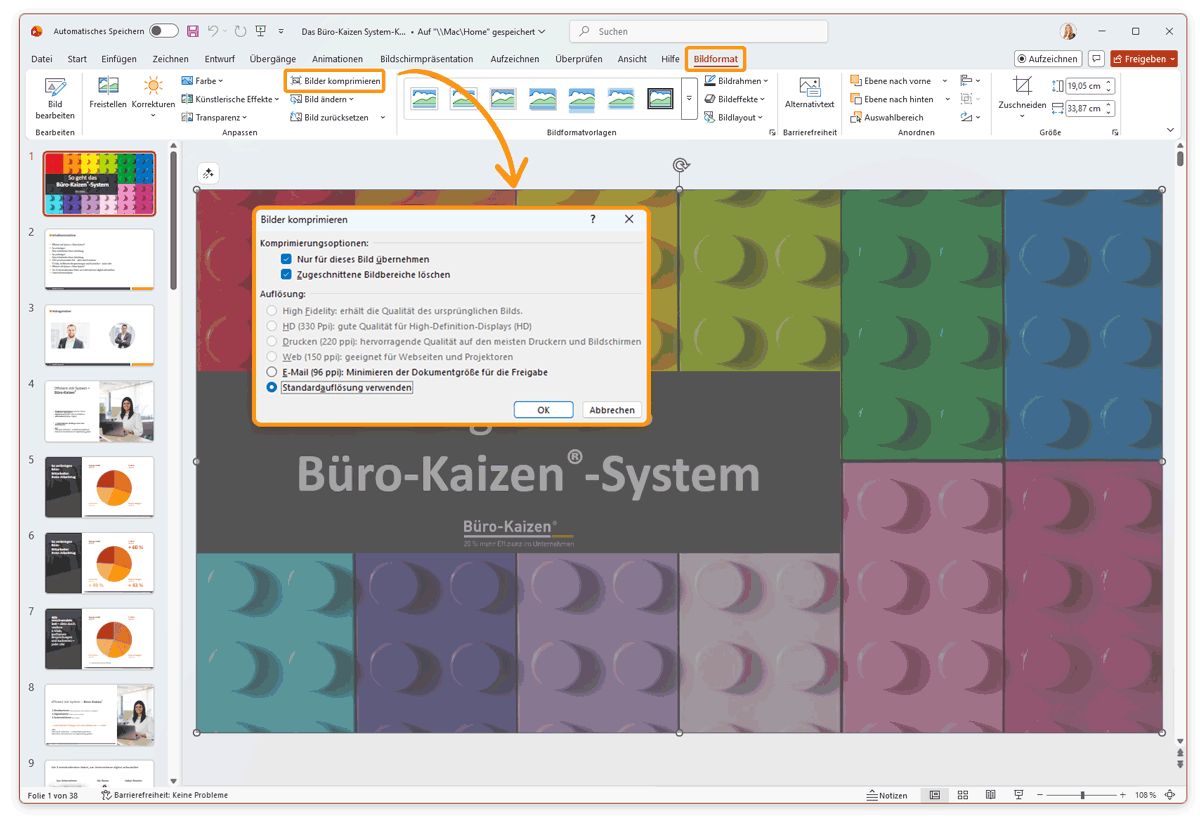Select slide 5 thumbnail in the panel
Image resolution: width=1200 pixels, height=822 pixels.
pos(99,487)
